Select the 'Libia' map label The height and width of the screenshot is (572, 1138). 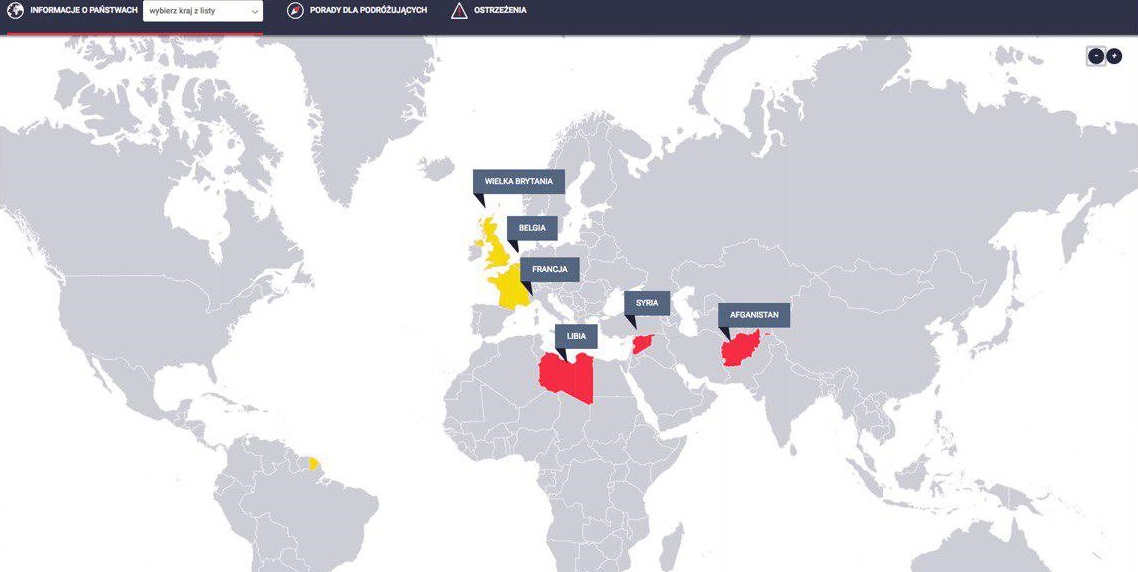pos(576,336)
